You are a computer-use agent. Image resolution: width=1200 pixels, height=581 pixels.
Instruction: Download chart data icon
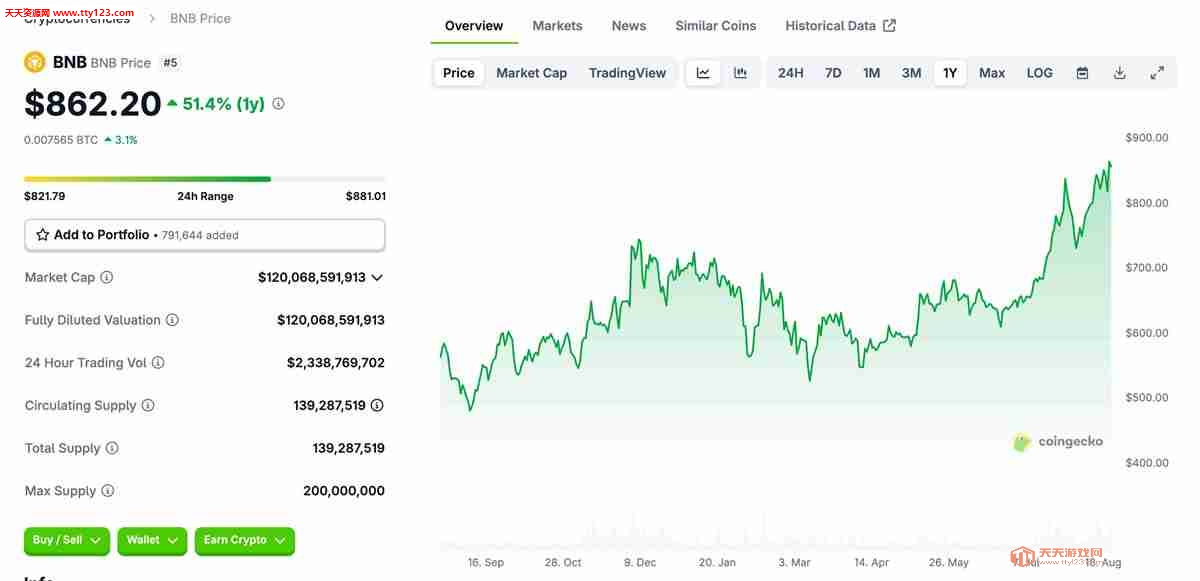pos(1119,73)
